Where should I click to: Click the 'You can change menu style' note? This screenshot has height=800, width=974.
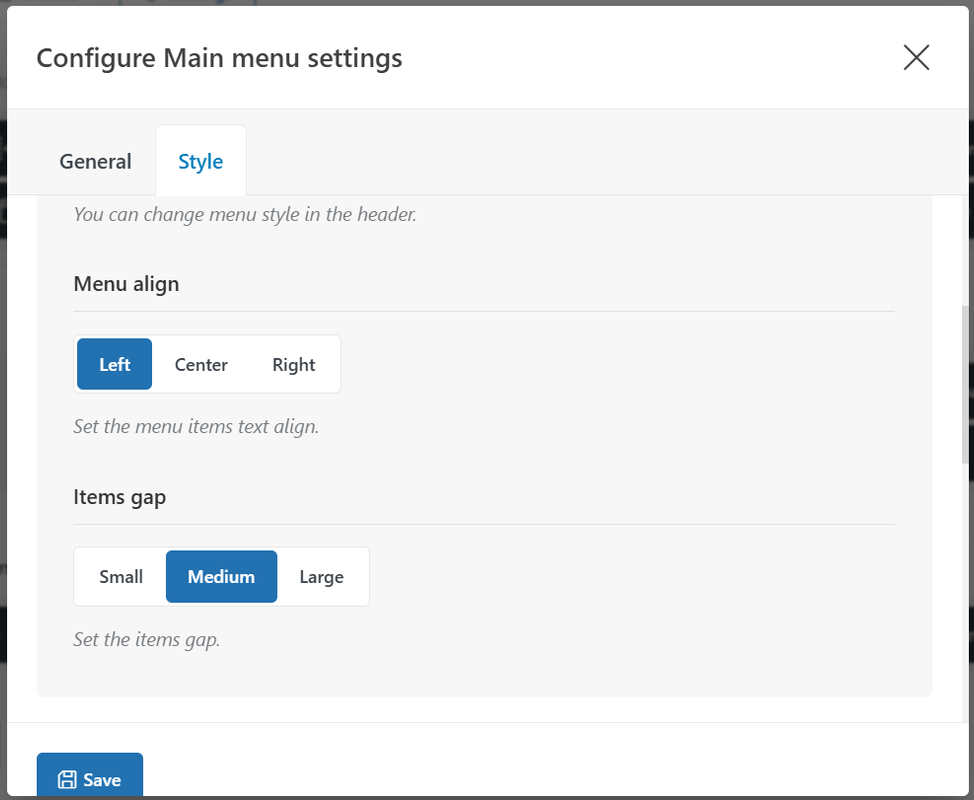pyautogui.click(x=245, y=214)
